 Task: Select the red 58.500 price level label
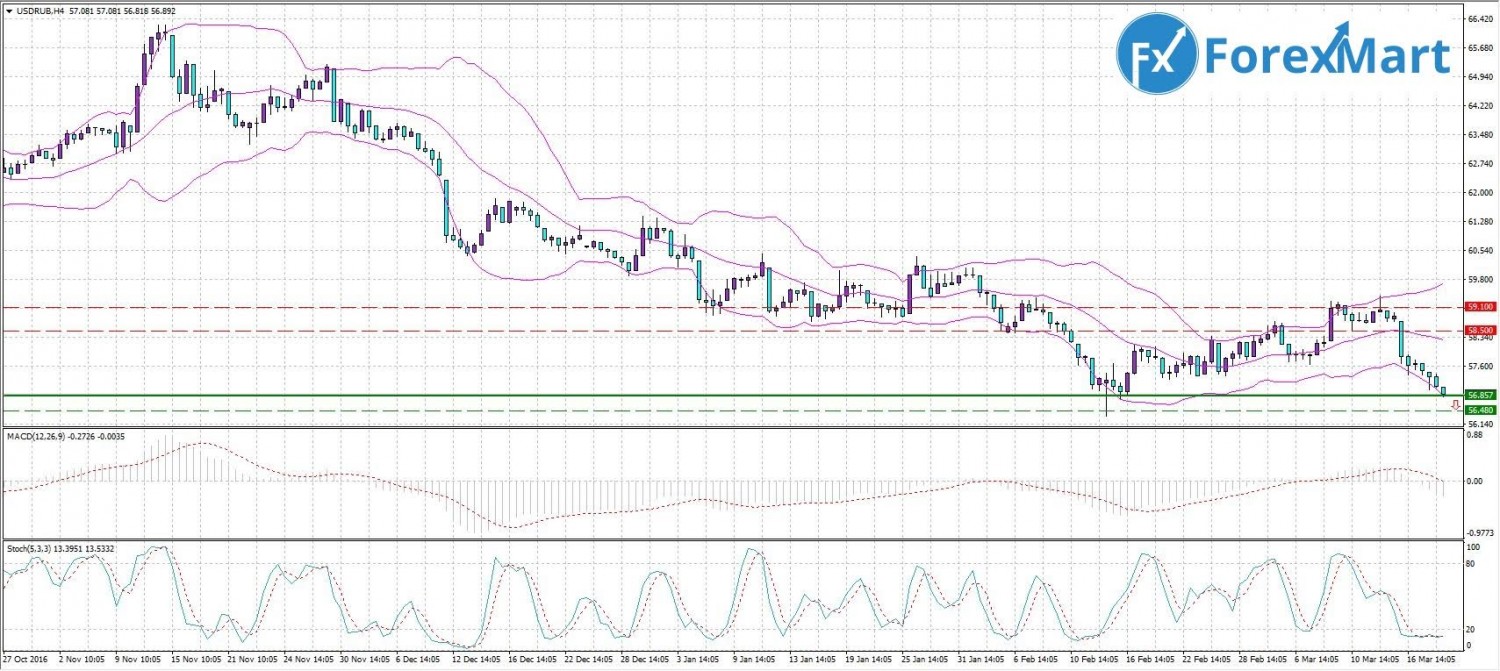point(1479,330)
